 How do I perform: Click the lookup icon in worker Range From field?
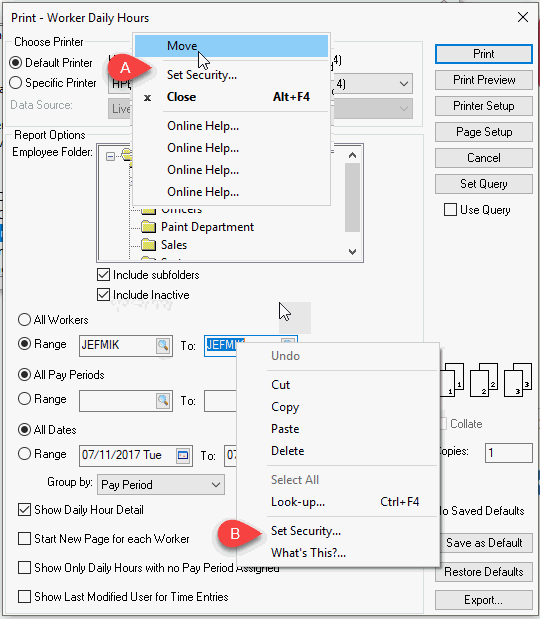coord(163,345)
